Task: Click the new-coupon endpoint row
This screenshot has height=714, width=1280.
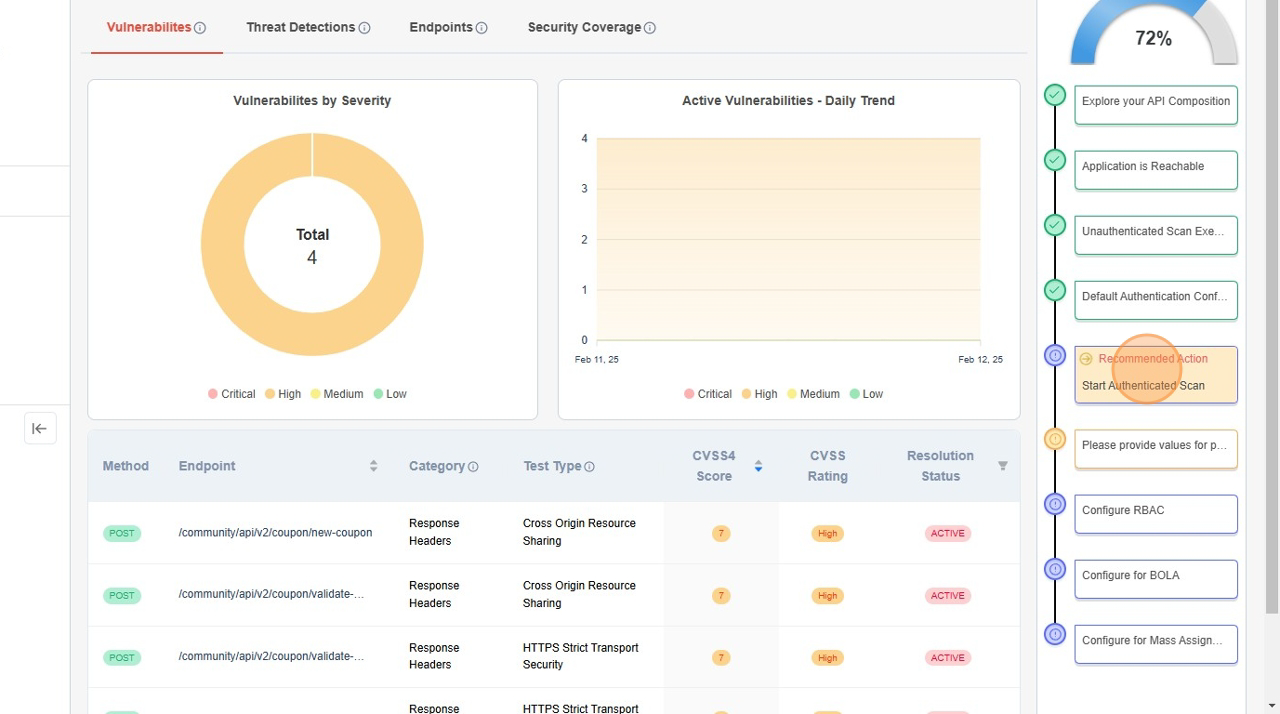Action: point(275,533)
